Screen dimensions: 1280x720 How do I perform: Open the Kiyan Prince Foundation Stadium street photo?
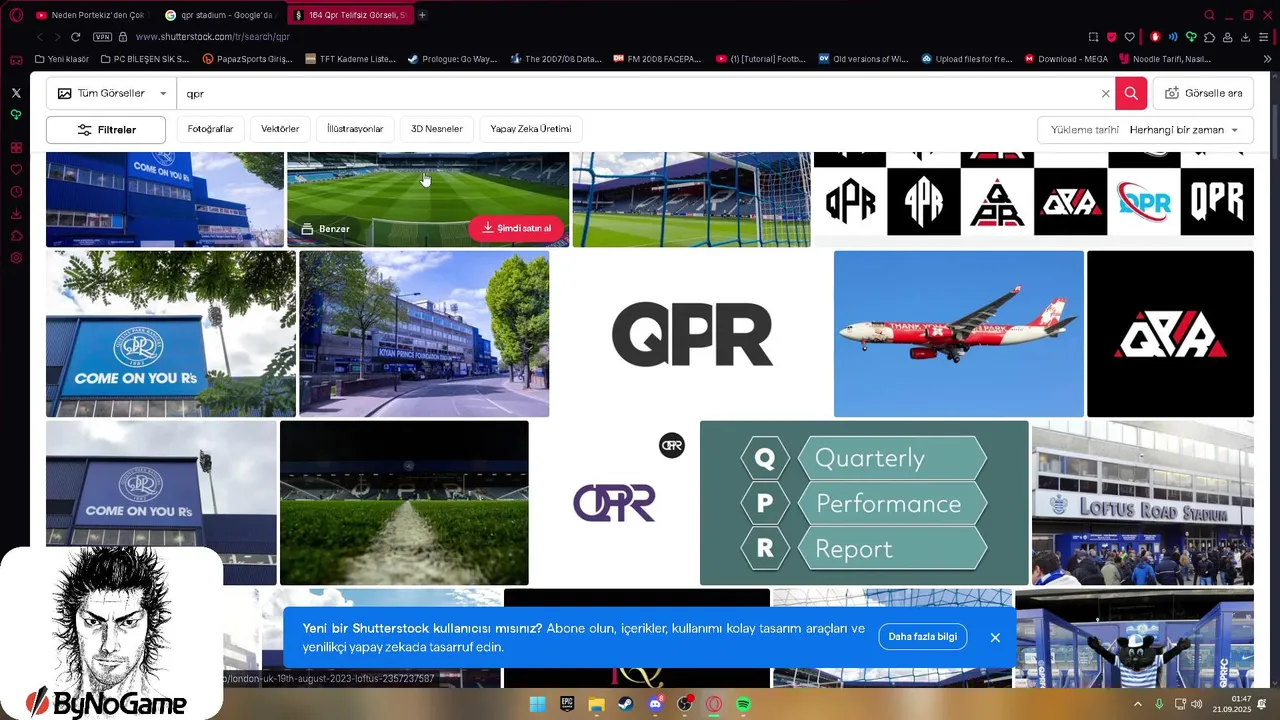coord(424,333)
